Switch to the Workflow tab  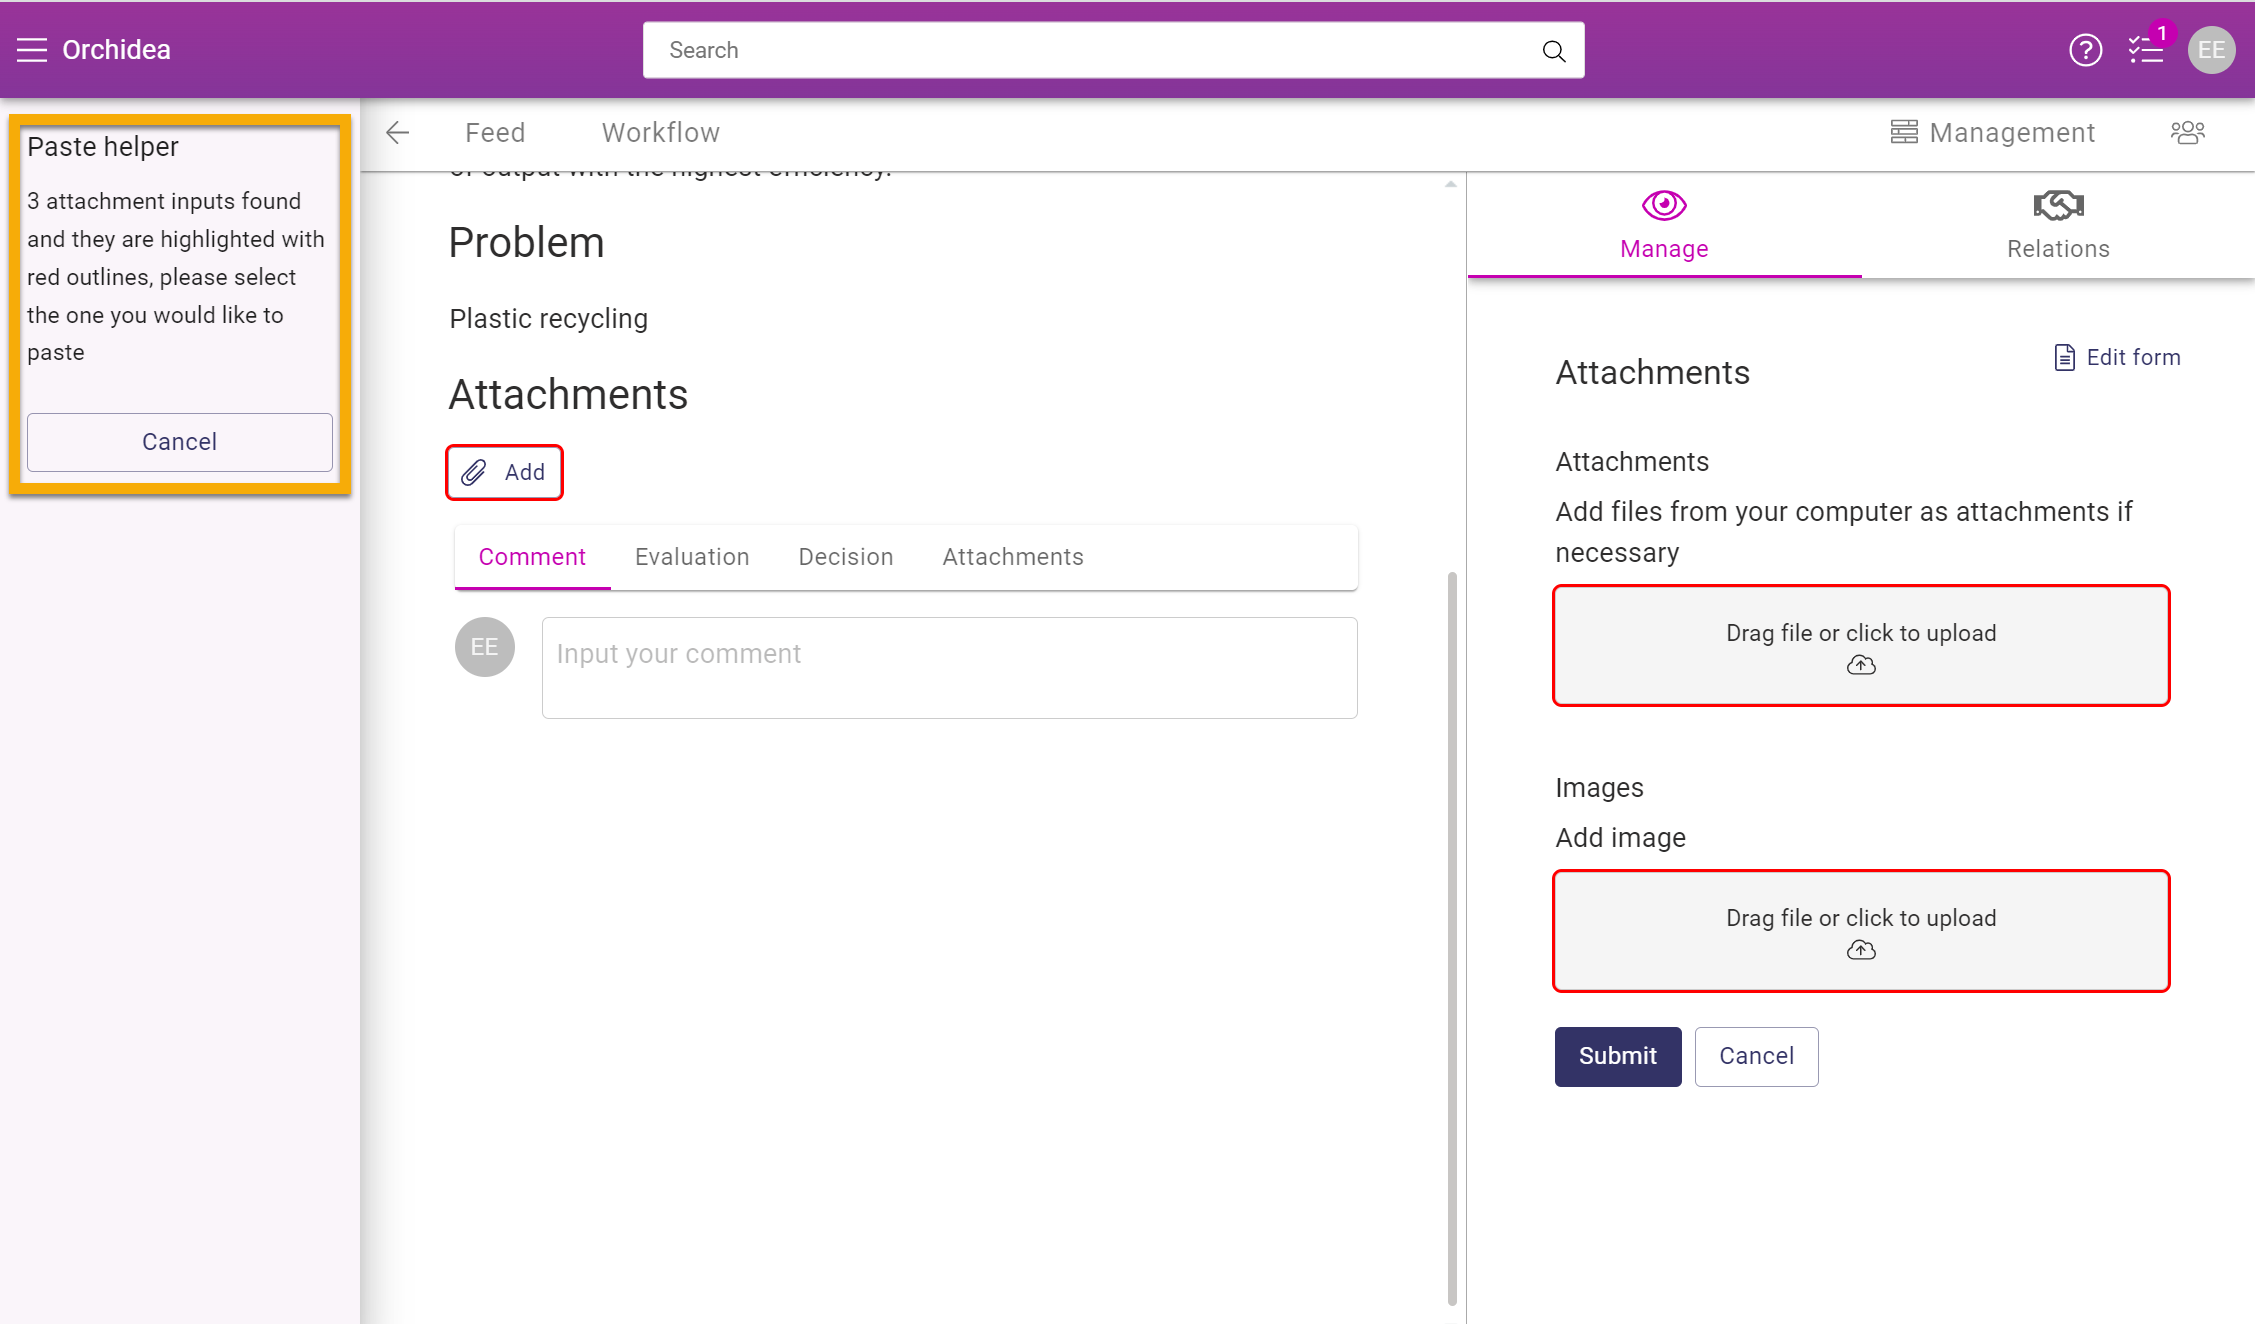point(660,133)
